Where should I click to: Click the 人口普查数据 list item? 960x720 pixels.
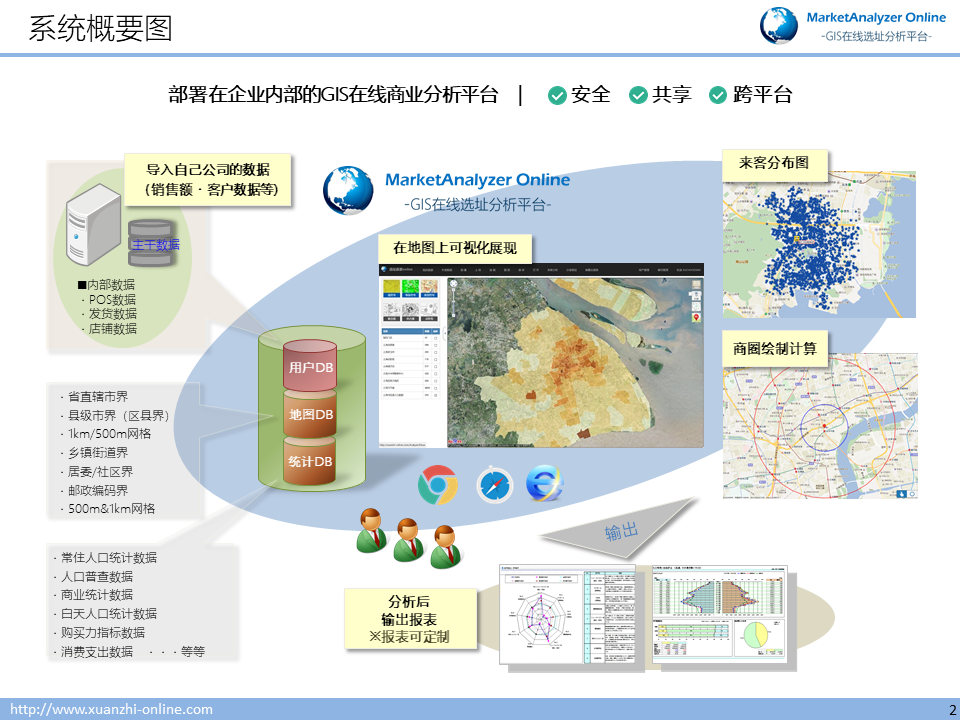point(94,577)
